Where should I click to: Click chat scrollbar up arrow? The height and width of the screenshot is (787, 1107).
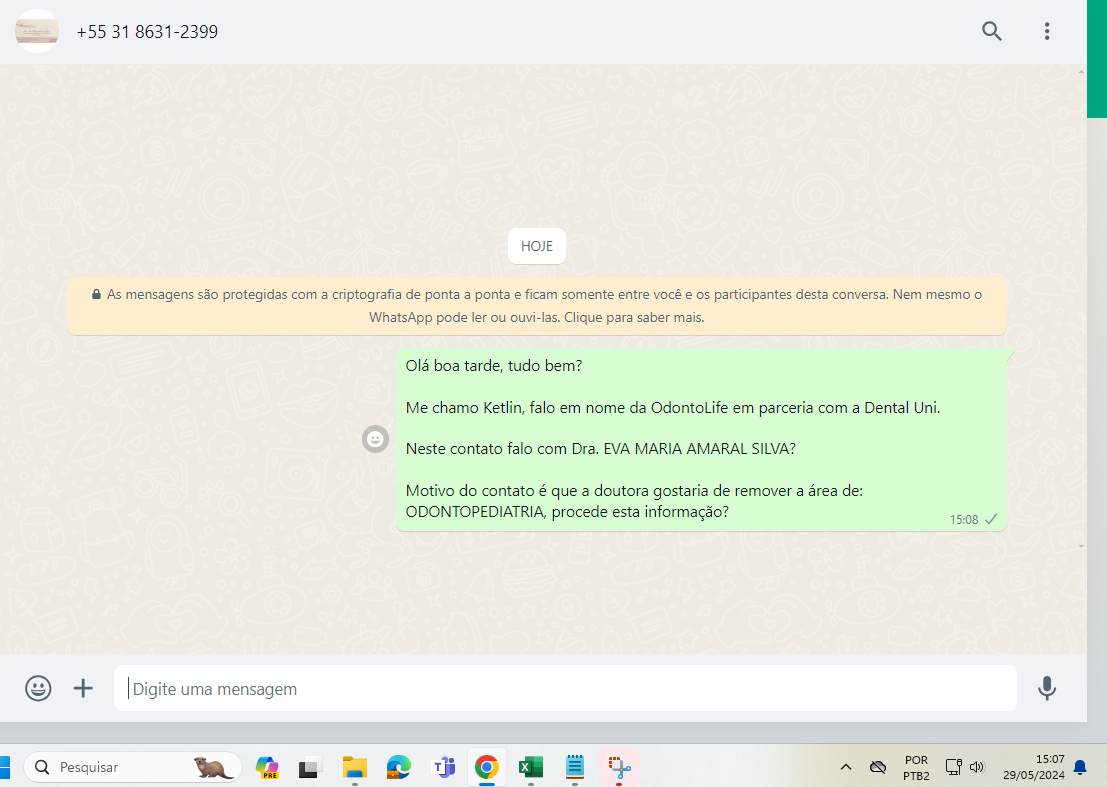(1082, 71)
